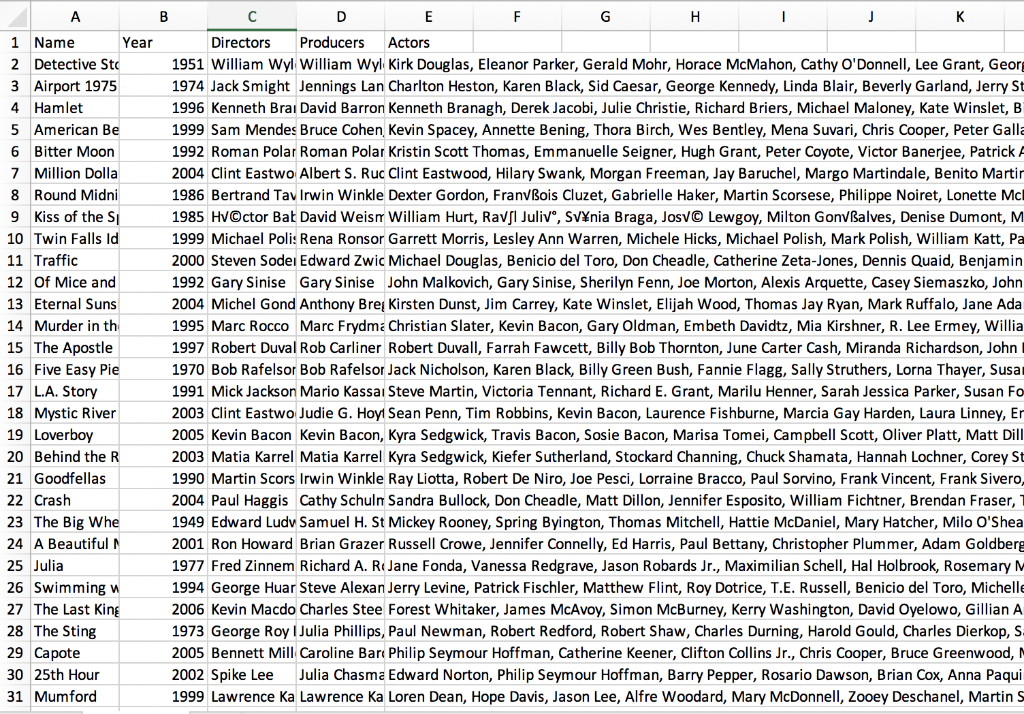Click the Name header cell in row 1
Screen dimensions: 1024x714
75,42
